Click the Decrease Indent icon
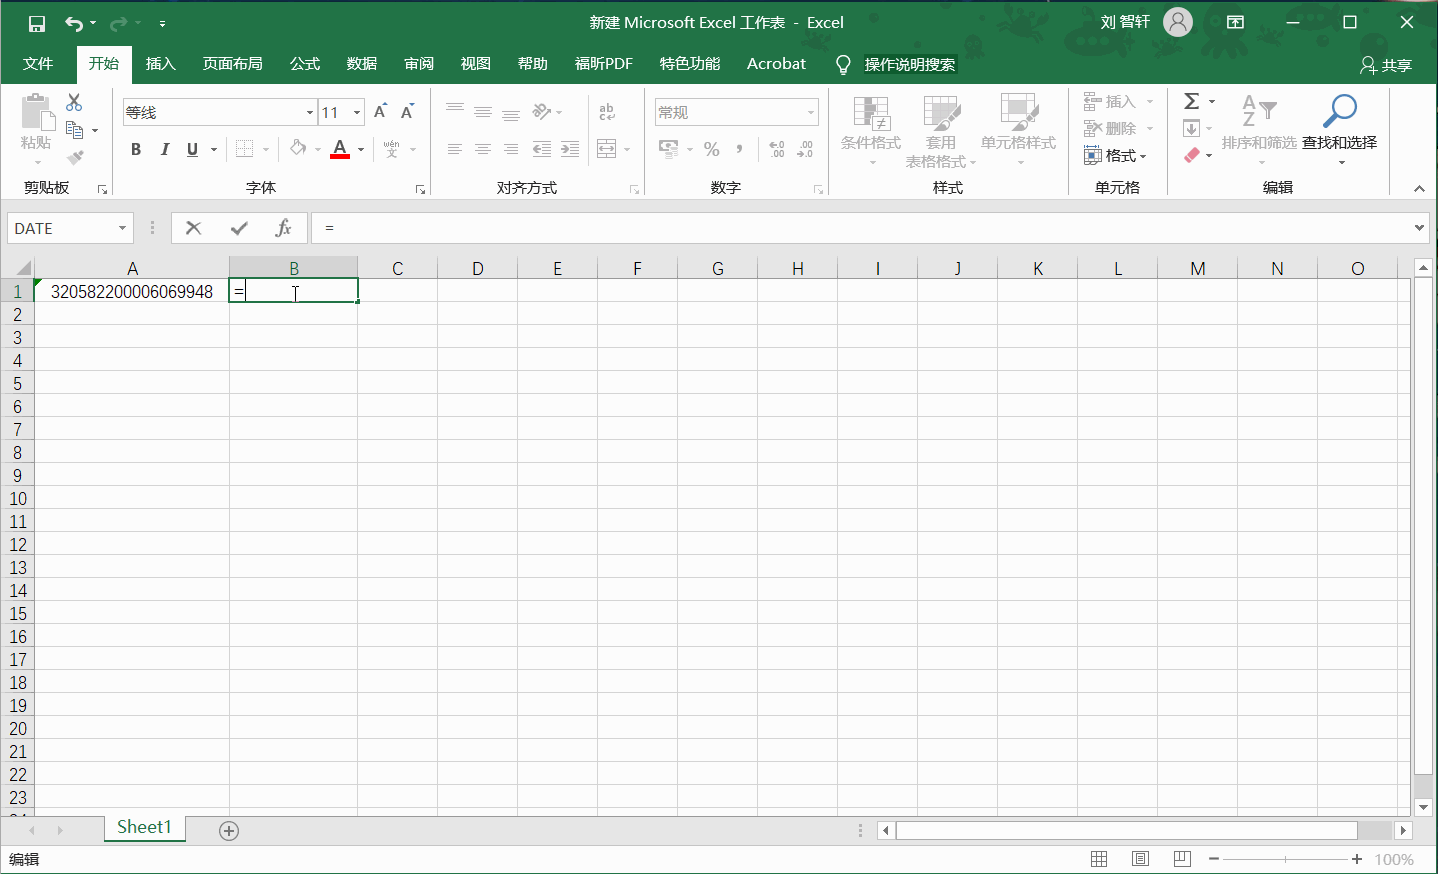 tap(542, 149)
